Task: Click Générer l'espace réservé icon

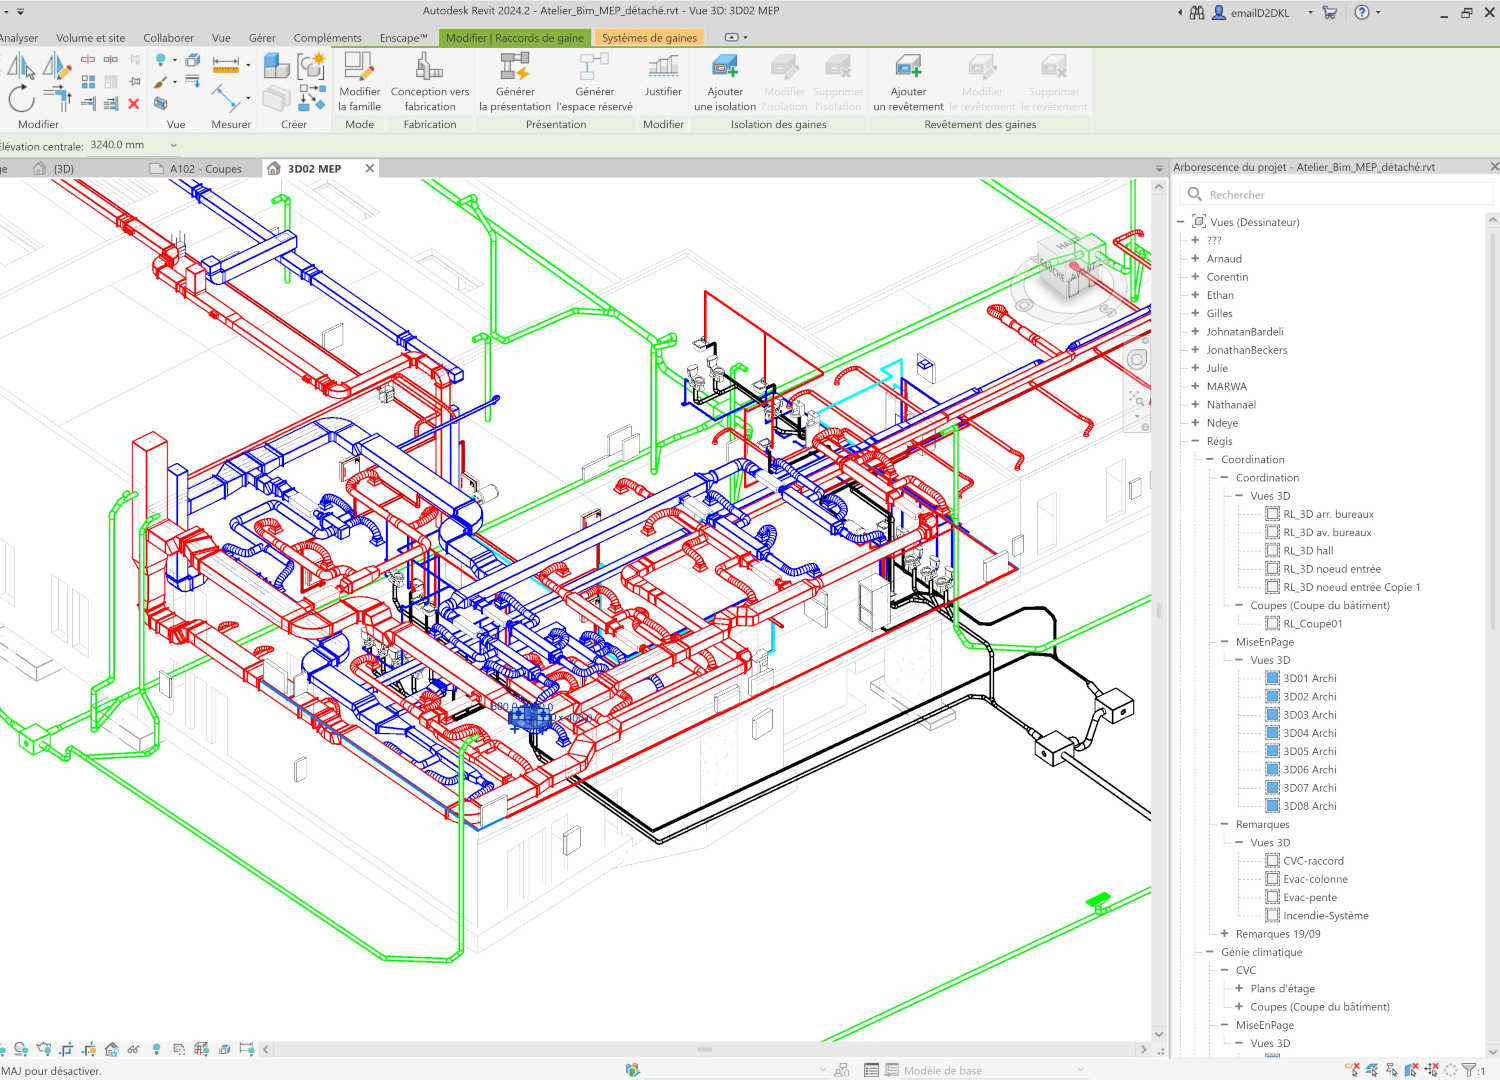Action: 594,68
